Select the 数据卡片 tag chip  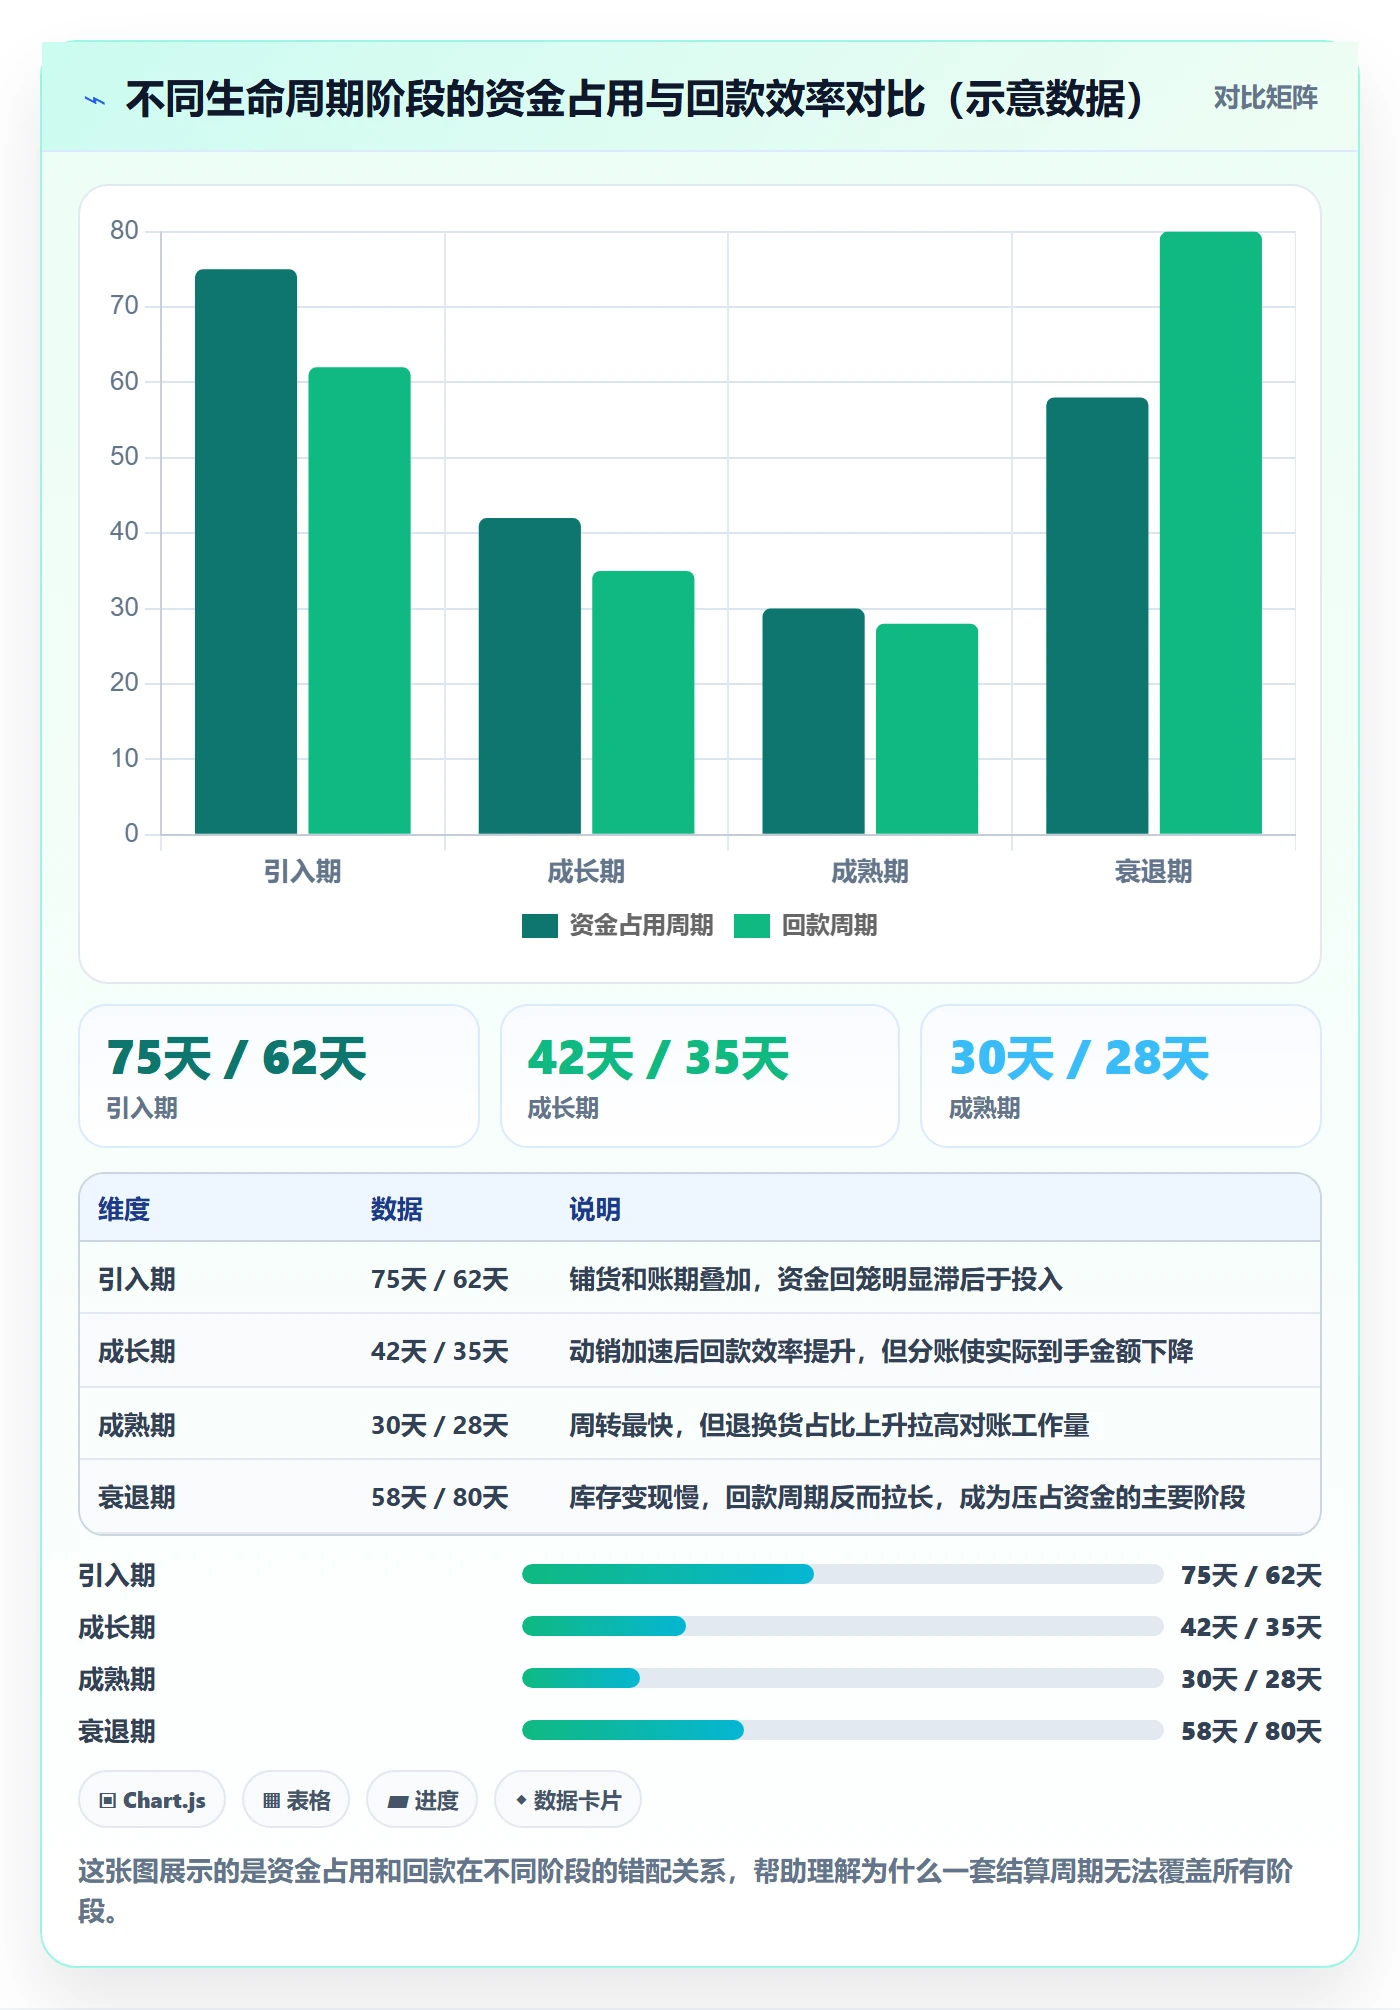[568, 1800]
